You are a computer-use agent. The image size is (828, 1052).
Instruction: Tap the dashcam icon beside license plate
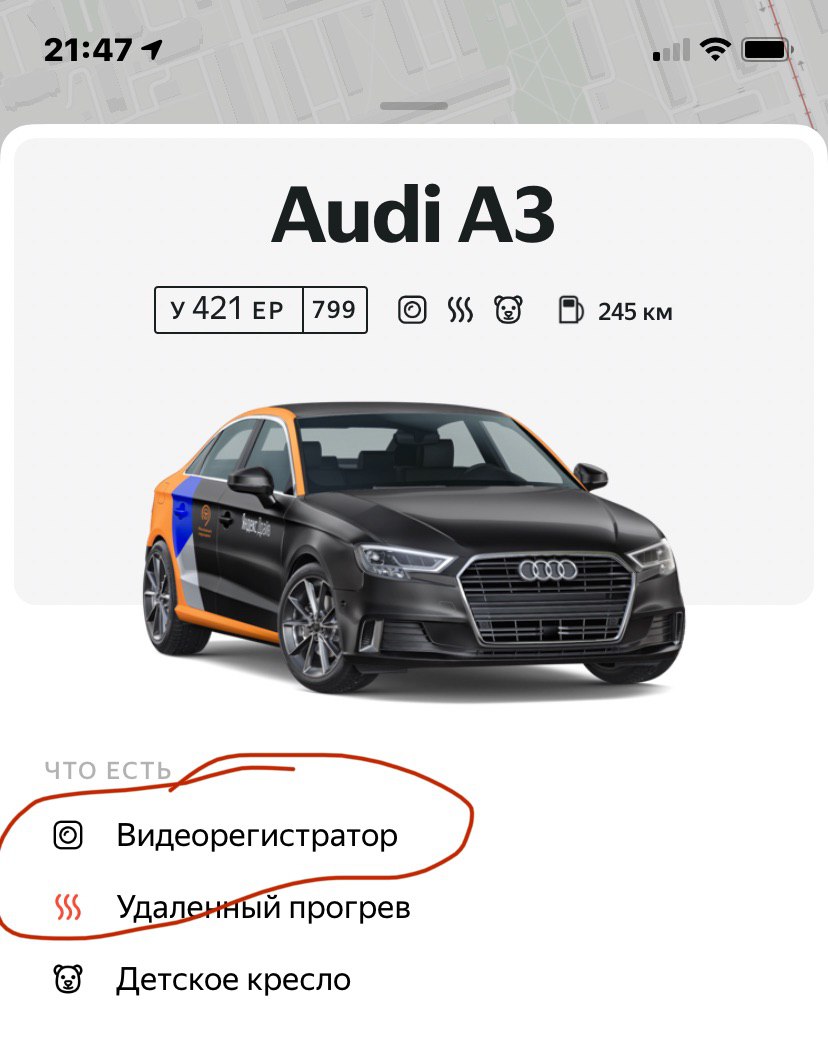[x=412, y=310]
